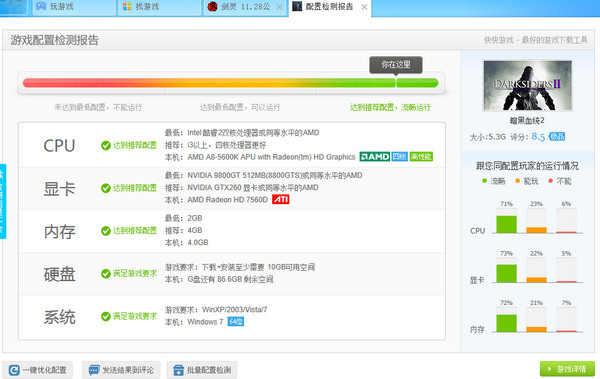
Task: Click 大小:5.3G size text
Action: pyautogui.click(x=488, y=137)
